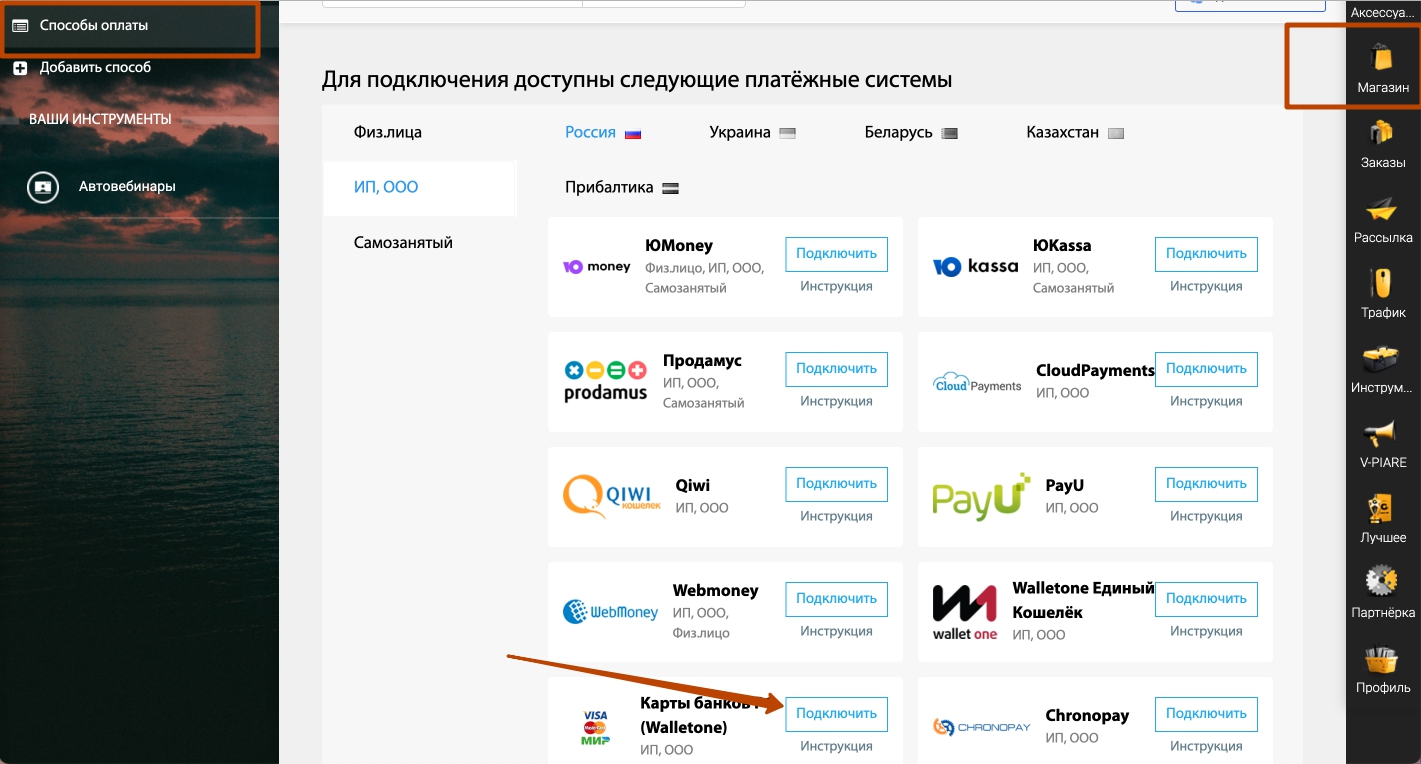Click the Автовебинары circle icon
Viewport: 1421px width, 764px height.
point(43,187)
